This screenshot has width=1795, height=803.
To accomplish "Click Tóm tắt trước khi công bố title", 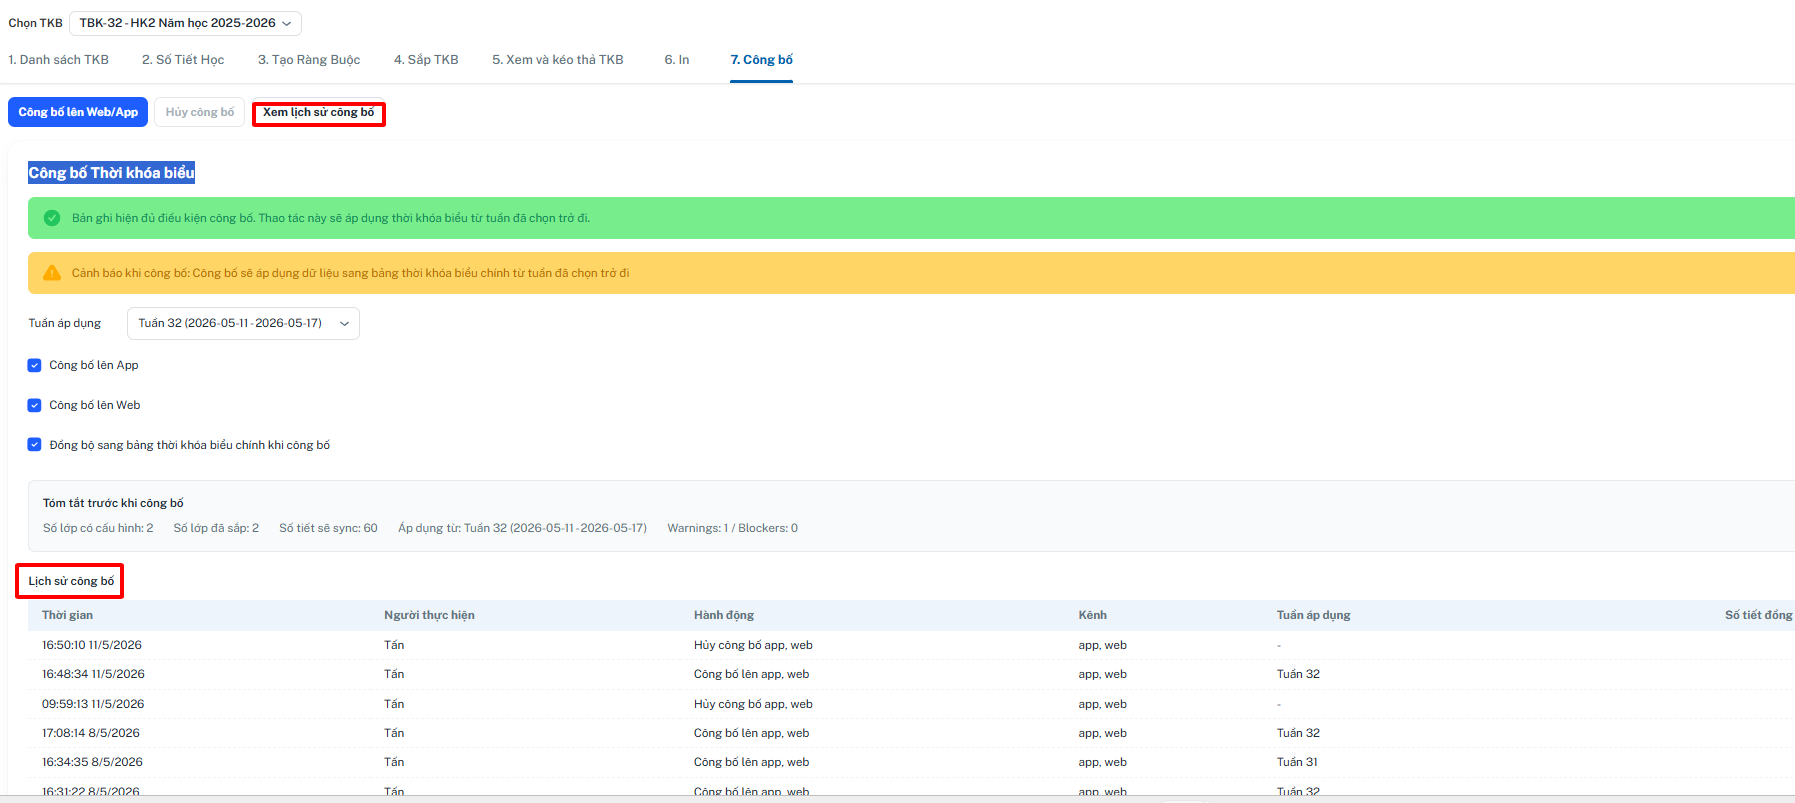I will [x=113, y=503].
